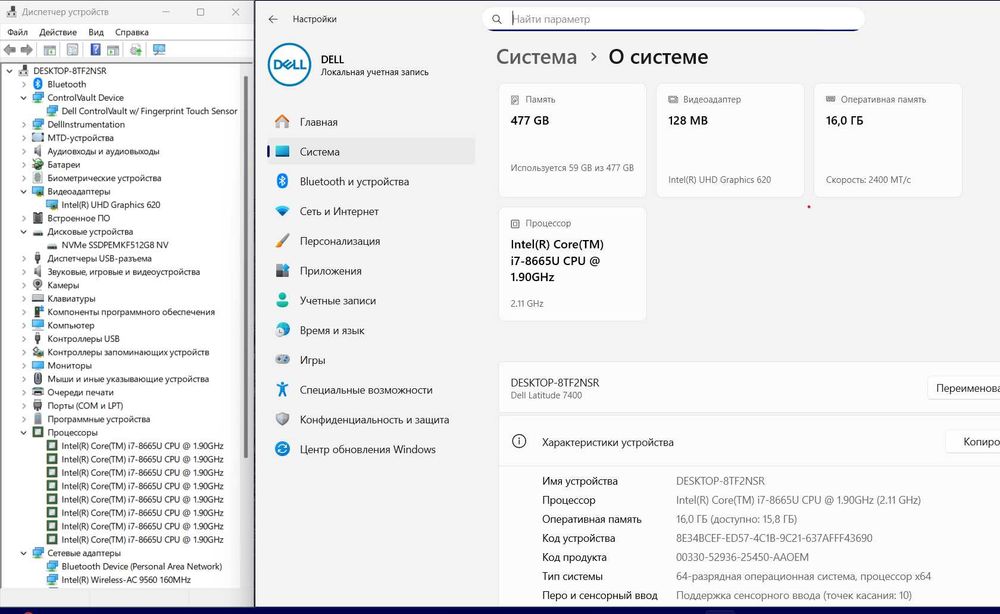Open the Память storage card
Screen dimensions: 1000x614
[572, 140]
